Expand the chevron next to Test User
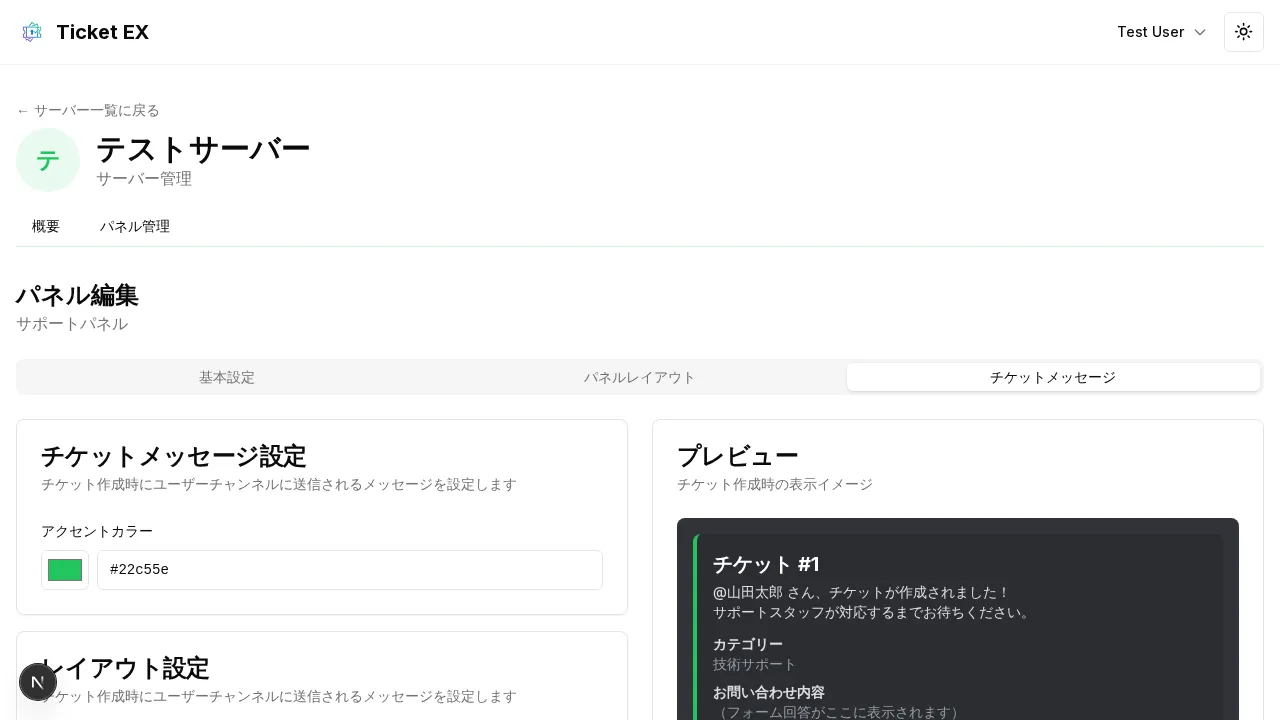 point(1200,32)
